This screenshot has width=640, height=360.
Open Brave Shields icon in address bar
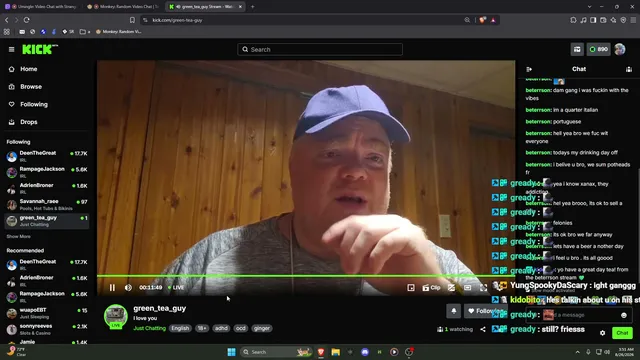[x=482, y=20]
